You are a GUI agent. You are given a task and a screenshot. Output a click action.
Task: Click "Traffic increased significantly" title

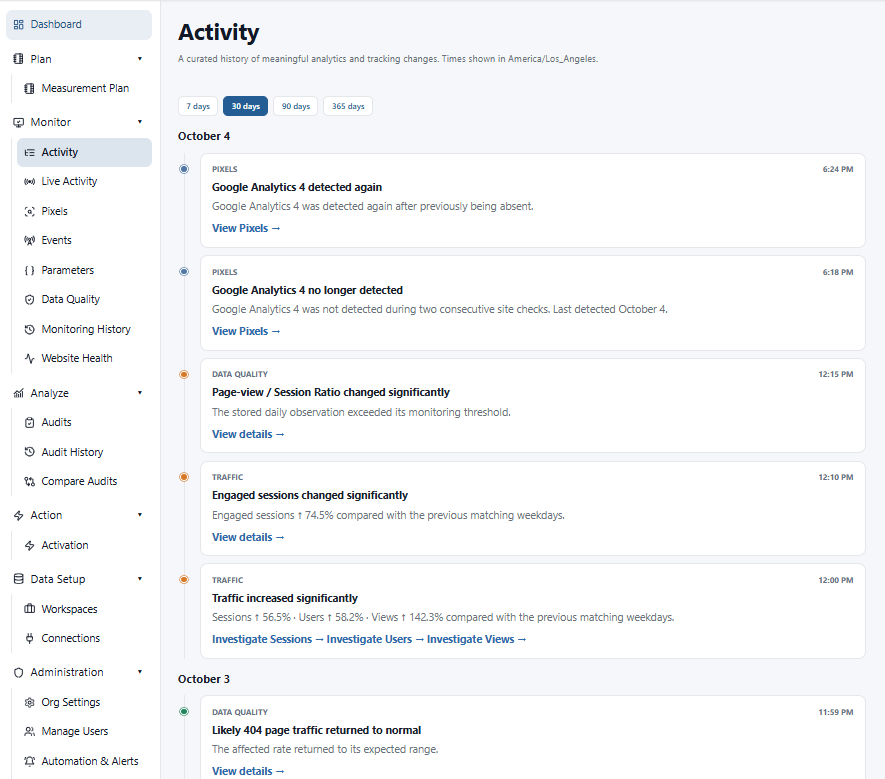click(285, 598)
